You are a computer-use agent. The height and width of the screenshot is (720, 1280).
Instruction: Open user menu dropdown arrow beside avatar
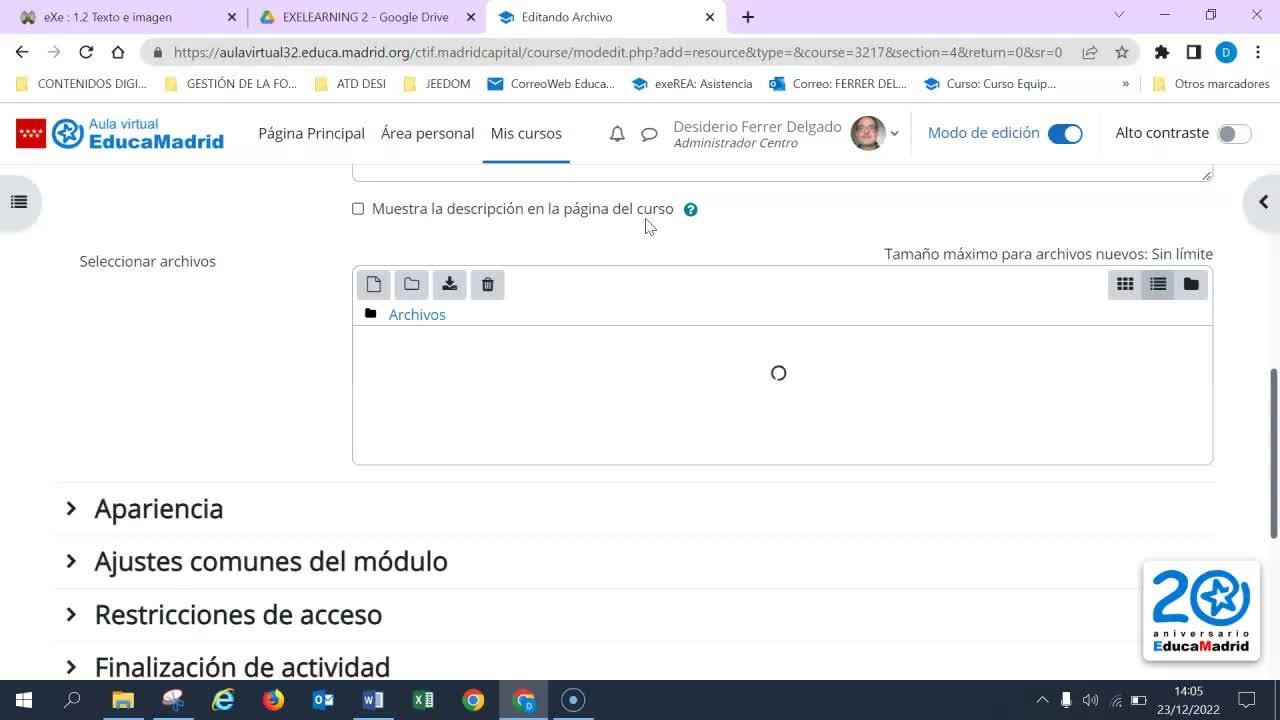point(894,134)
